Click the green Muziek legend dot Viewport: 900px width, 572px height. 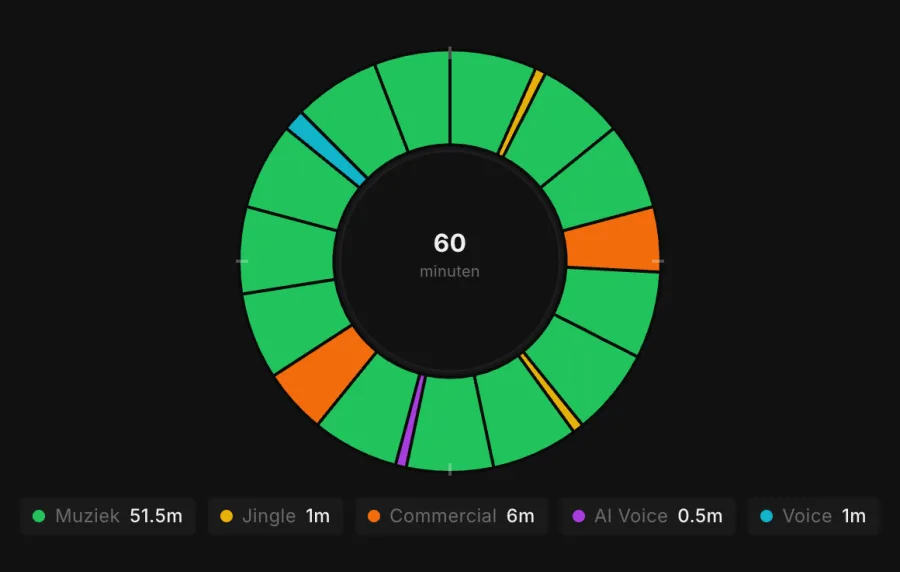(38, 516)
